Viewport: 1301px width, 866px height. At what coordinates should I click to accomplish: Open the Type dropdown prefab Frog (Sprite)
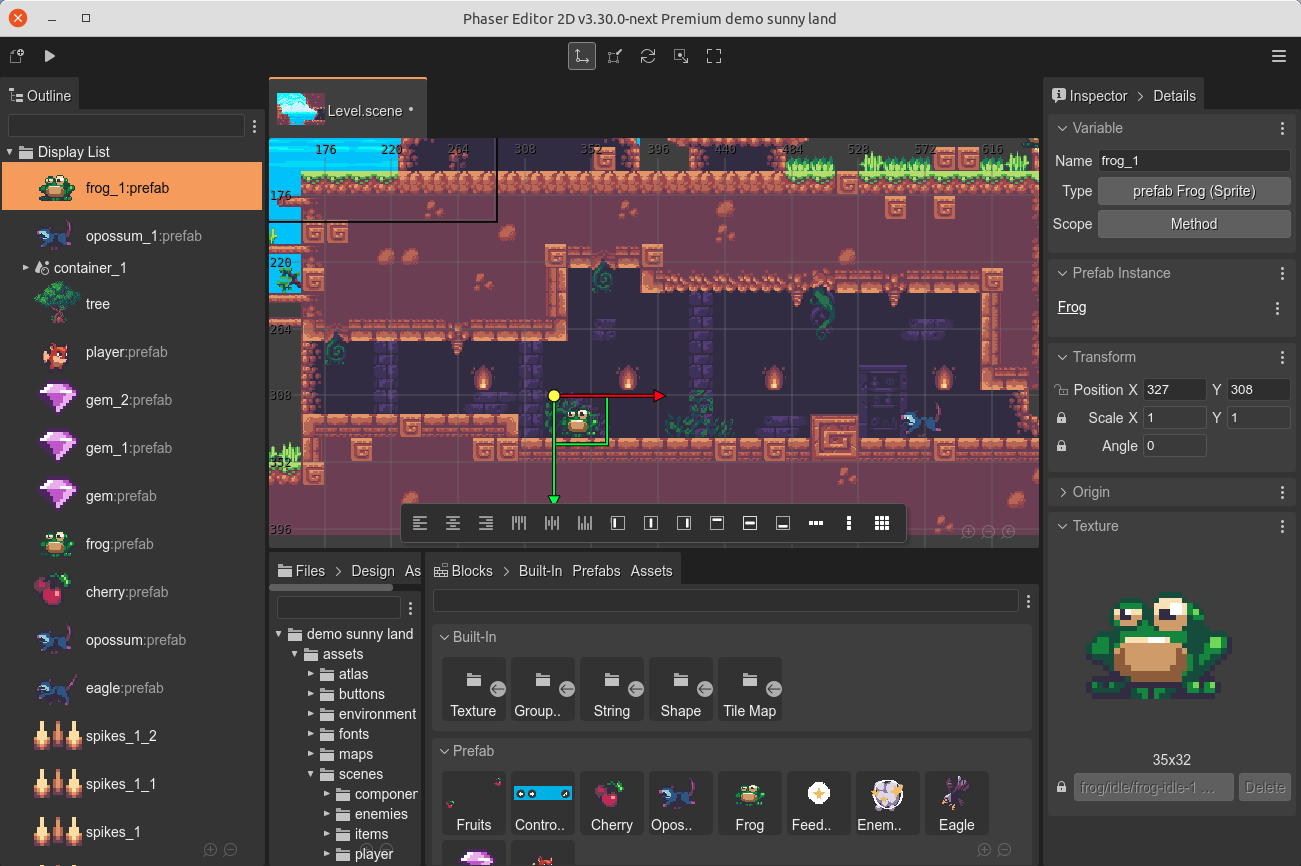(x=1194, y=191)
